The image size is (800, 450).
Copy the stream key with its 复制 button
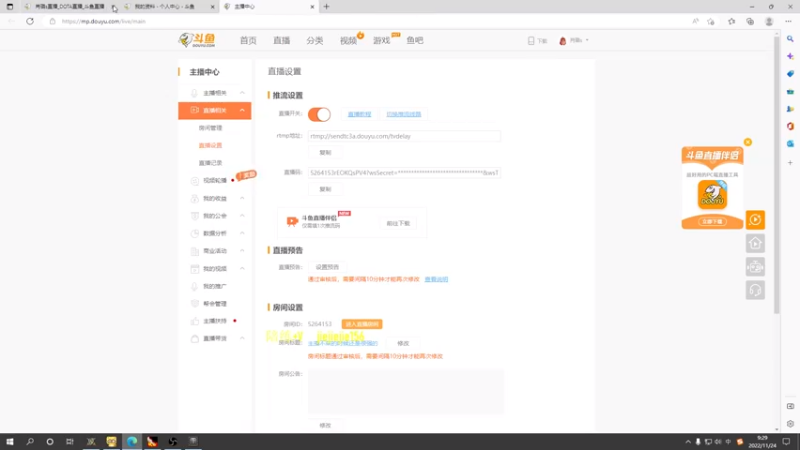tap(325, 189)
